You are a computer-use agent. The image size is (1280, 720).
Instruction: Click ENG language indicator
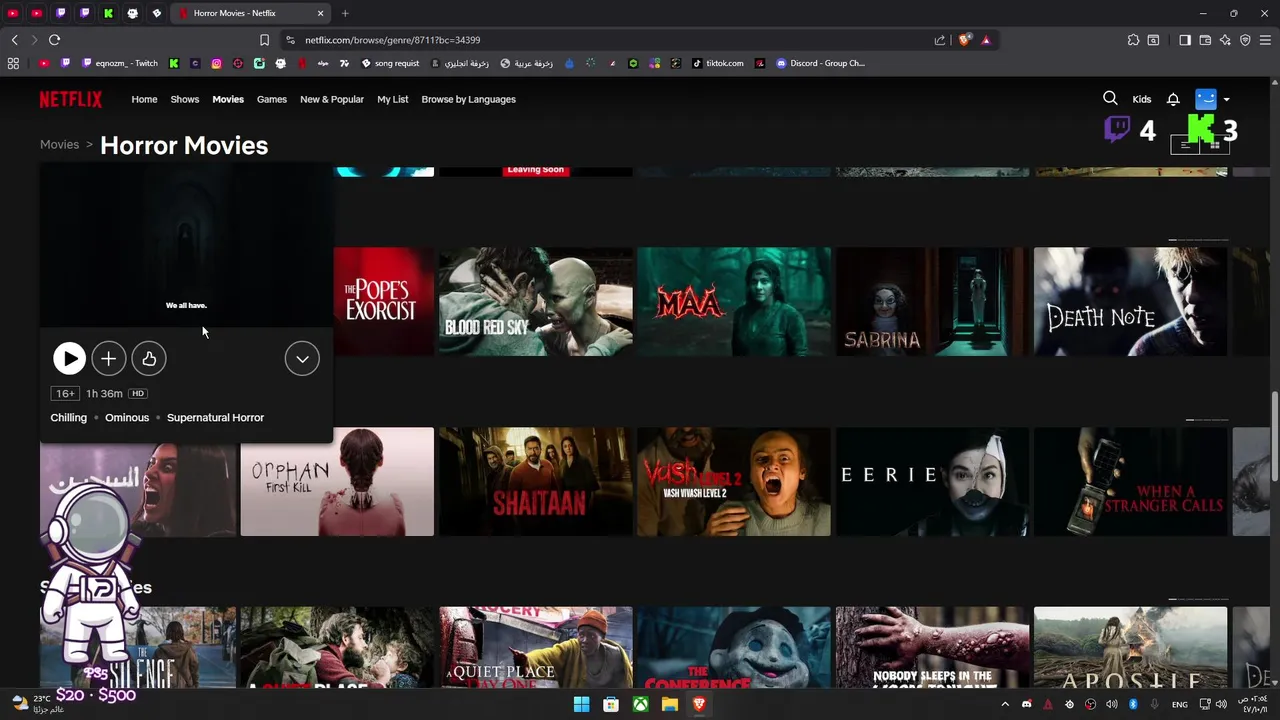click(x=1180, y=704)
